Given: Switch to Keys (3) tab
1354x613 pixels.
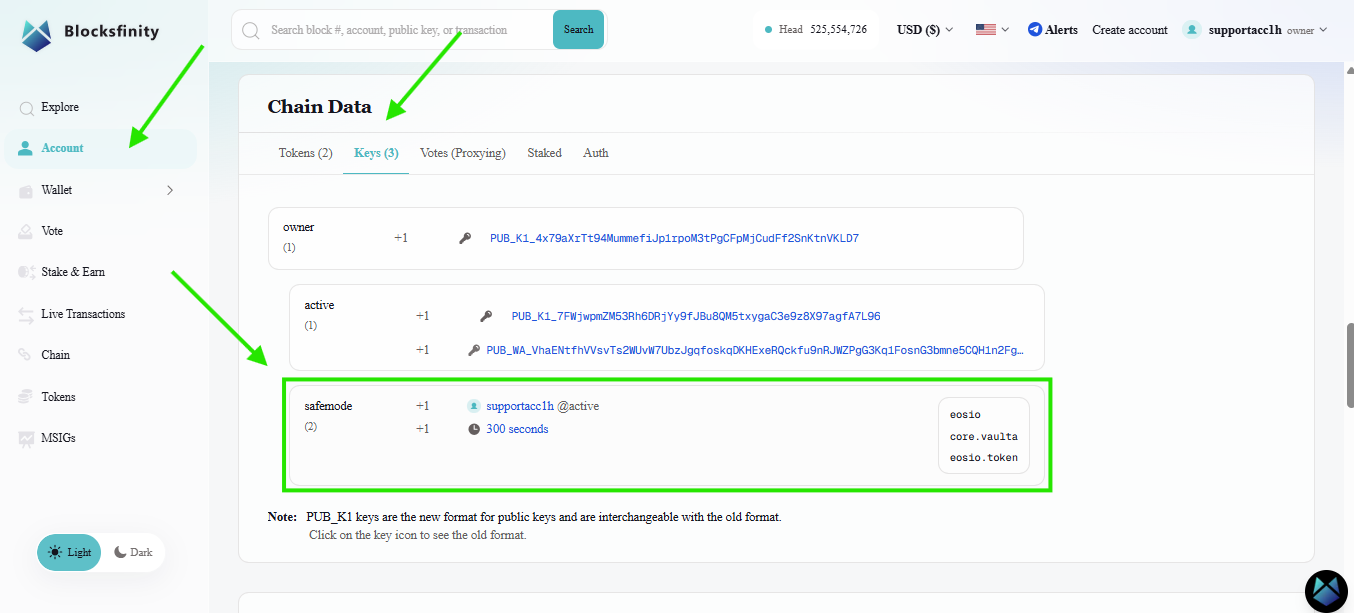Looking at the screenshot, I should pyautogui.click(x=376, y=153).
